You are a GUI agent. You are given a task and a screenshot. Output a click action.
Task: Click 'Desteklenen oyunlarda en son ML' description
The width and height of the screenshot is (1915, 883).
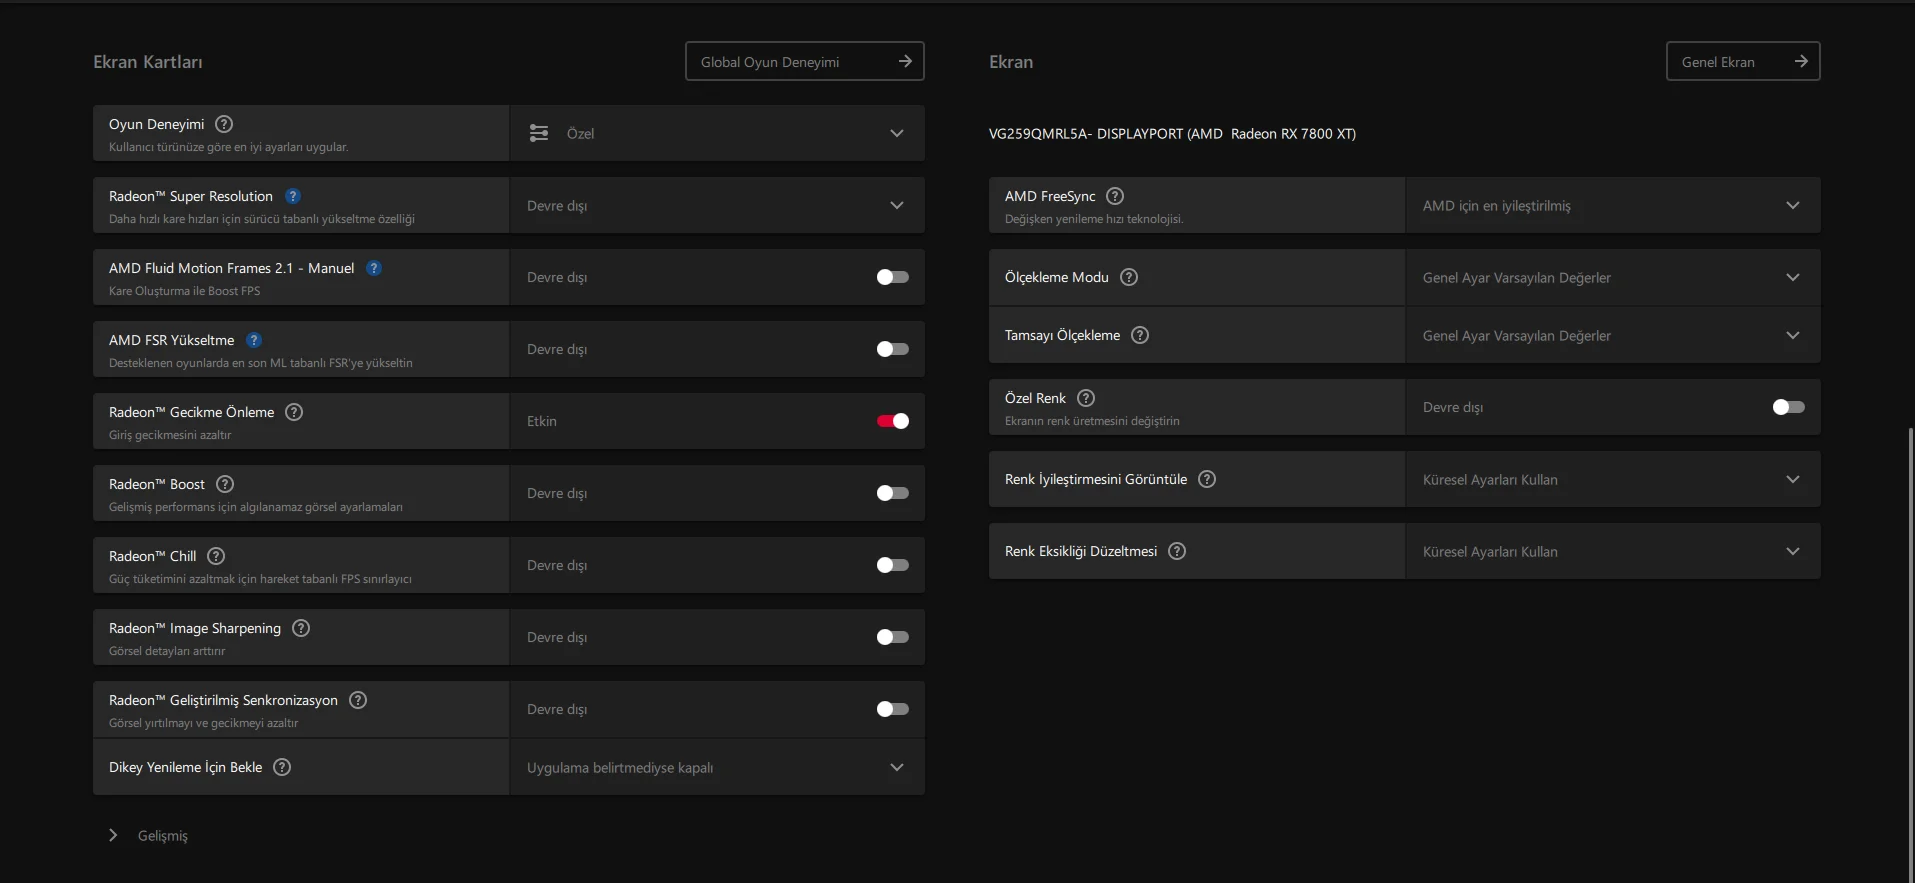(x=261, y=363)
